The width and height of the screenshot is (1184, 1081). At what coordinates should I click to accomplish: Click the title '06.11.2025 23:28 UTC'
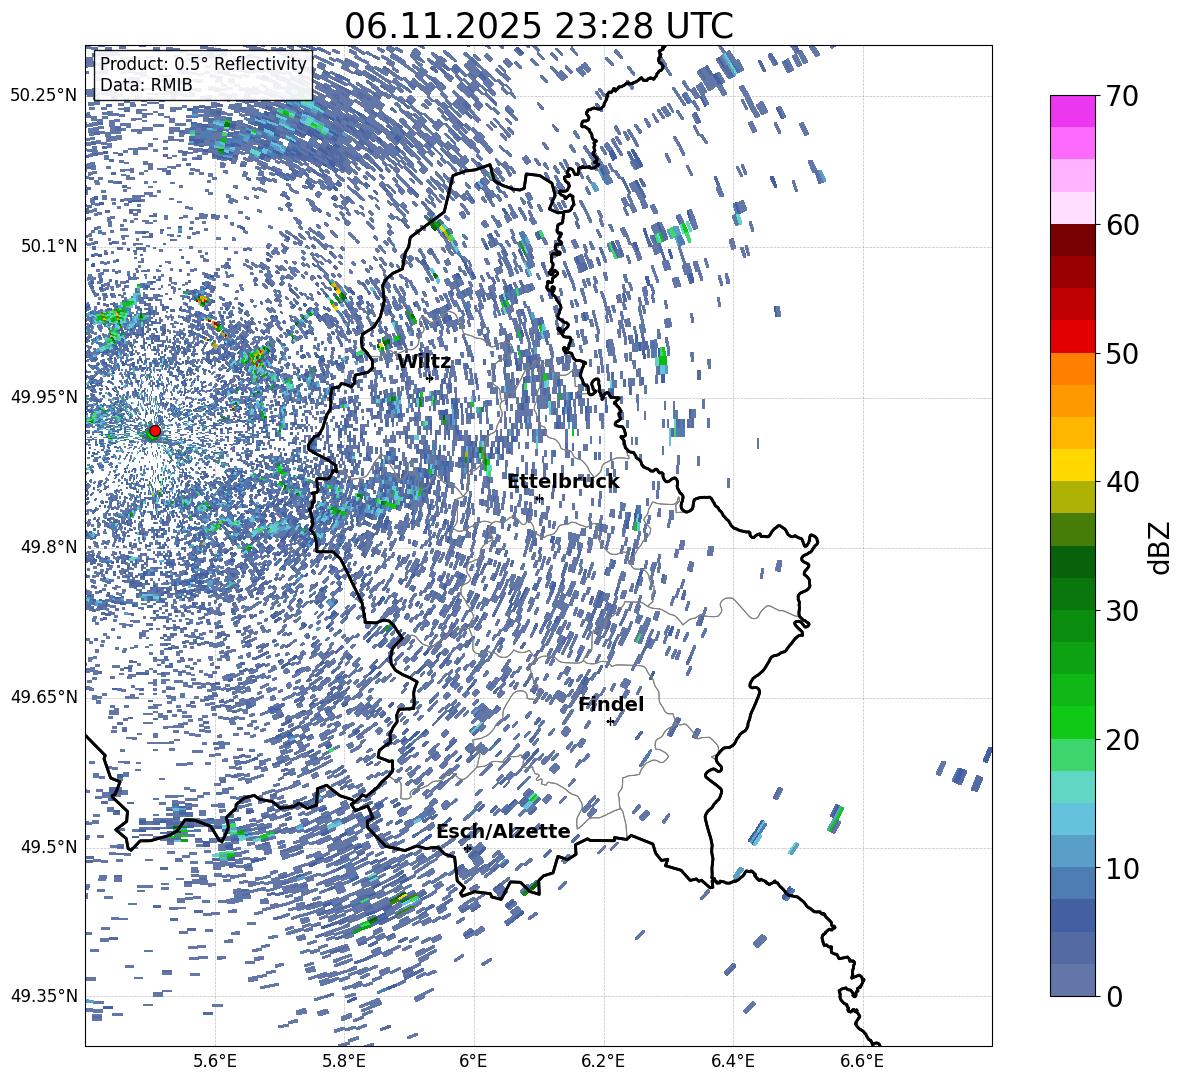click(x=539, y=26)
